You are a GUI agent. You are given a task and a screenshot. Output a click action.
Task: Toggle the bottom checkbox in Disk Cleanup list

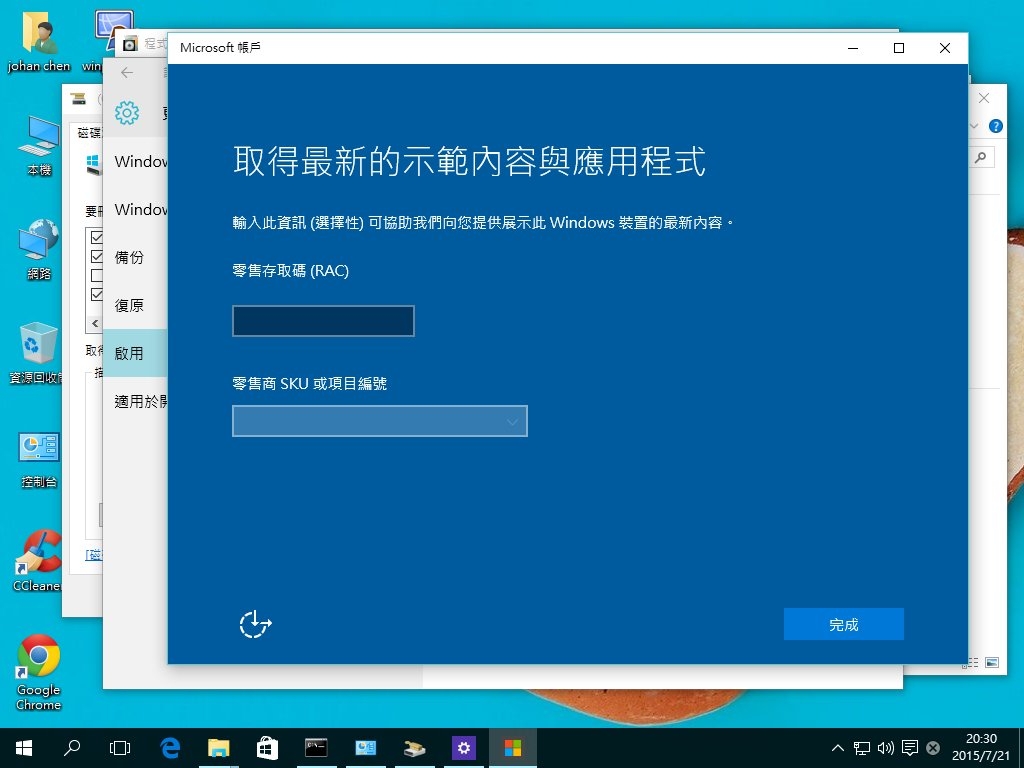[x=97, y=294]
